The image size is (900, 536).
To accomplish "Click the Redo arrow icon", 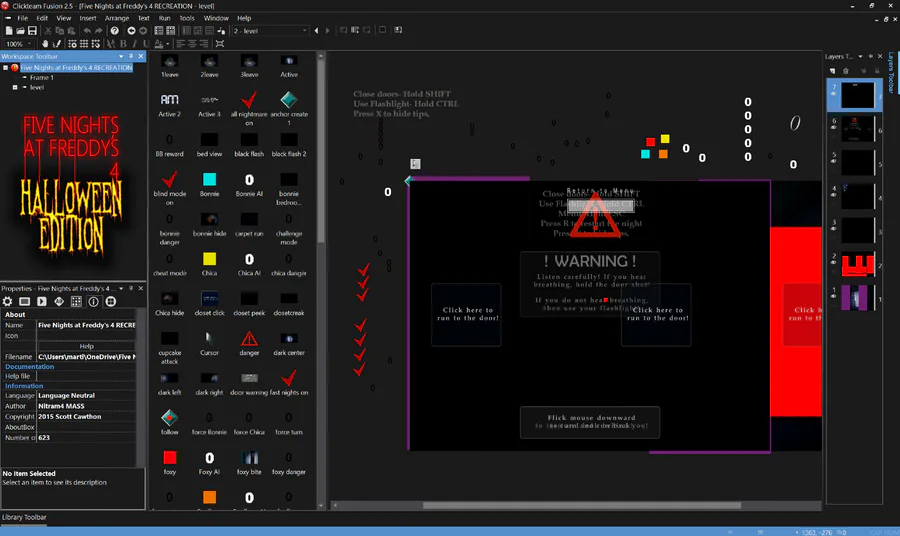I will (x=98, y=31).
